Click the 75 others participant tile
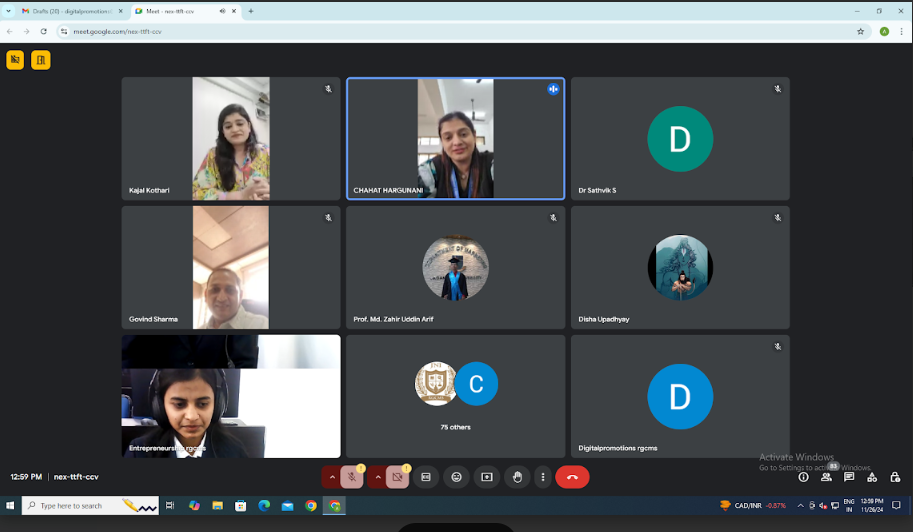Image resolution: width=913 pixels, height=532 pixels. [x=455, y=396]
